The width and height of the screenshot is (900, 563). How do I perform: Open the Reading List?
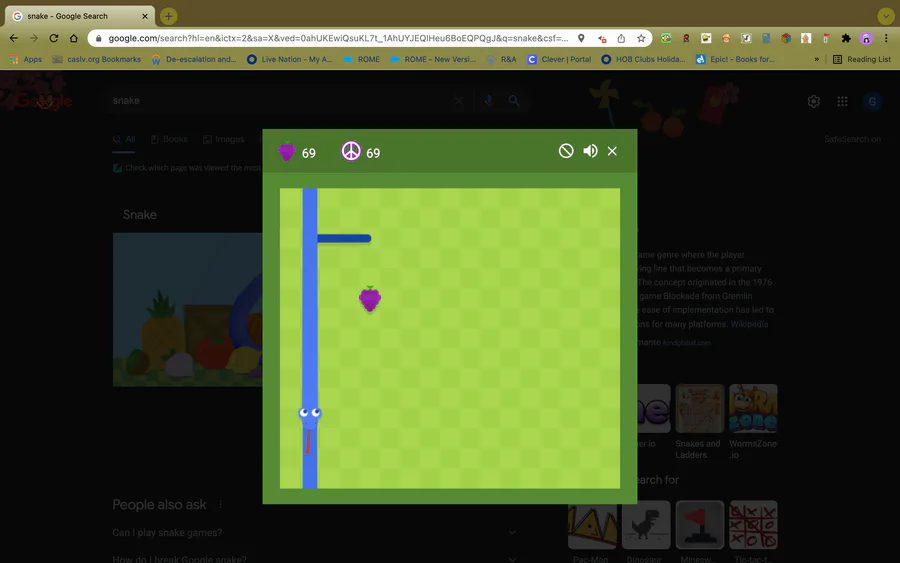(862, 59)
